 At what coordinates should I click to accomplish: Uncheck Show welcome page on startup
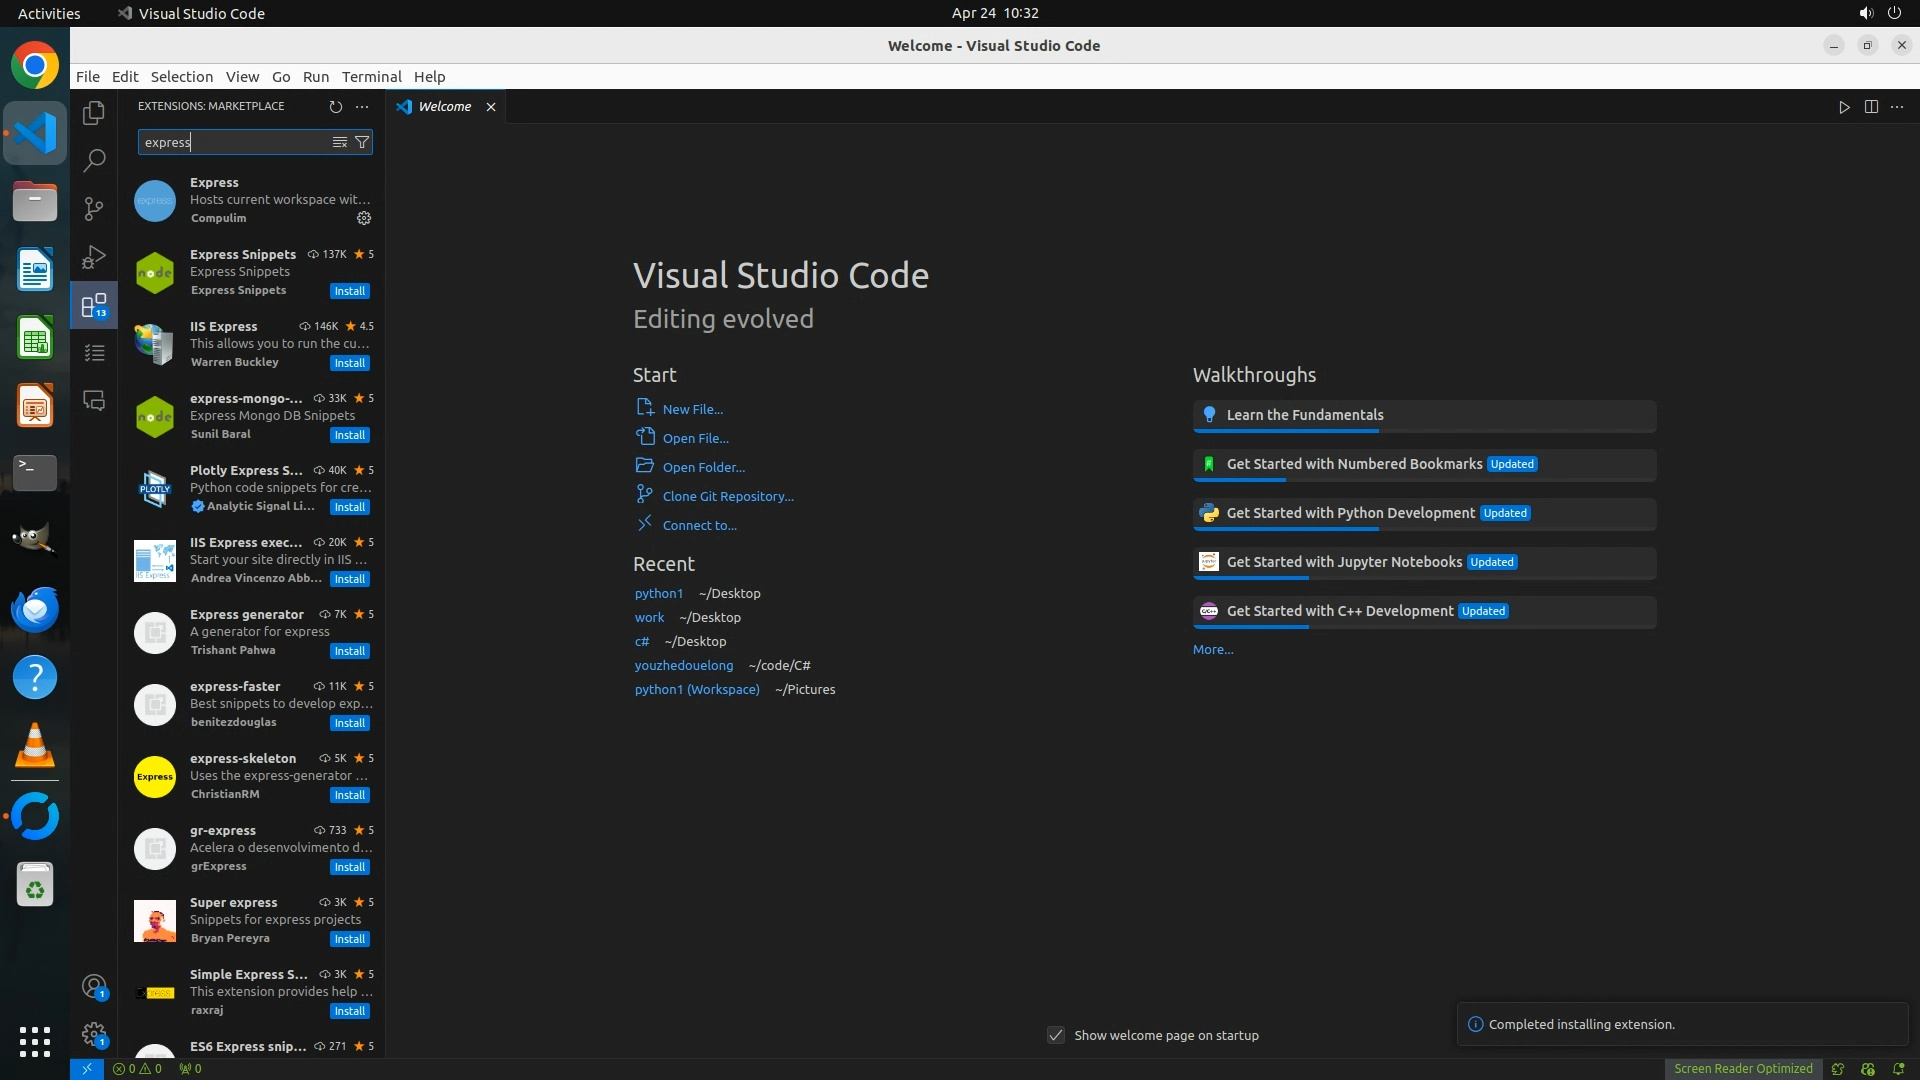click(1056, 1035)
